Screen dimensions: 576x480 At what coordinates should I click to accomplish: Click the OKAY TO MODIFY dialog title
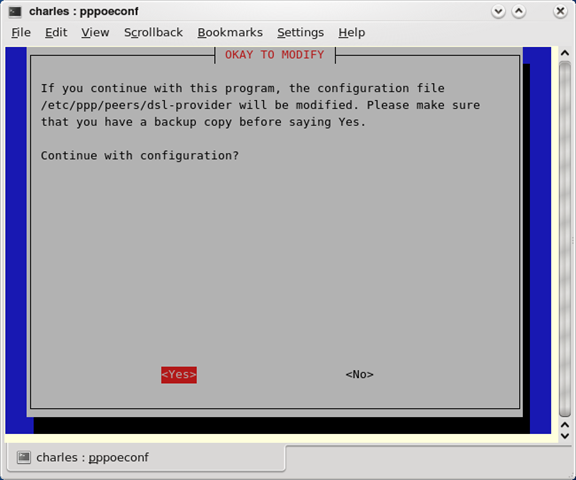(275, 55)
